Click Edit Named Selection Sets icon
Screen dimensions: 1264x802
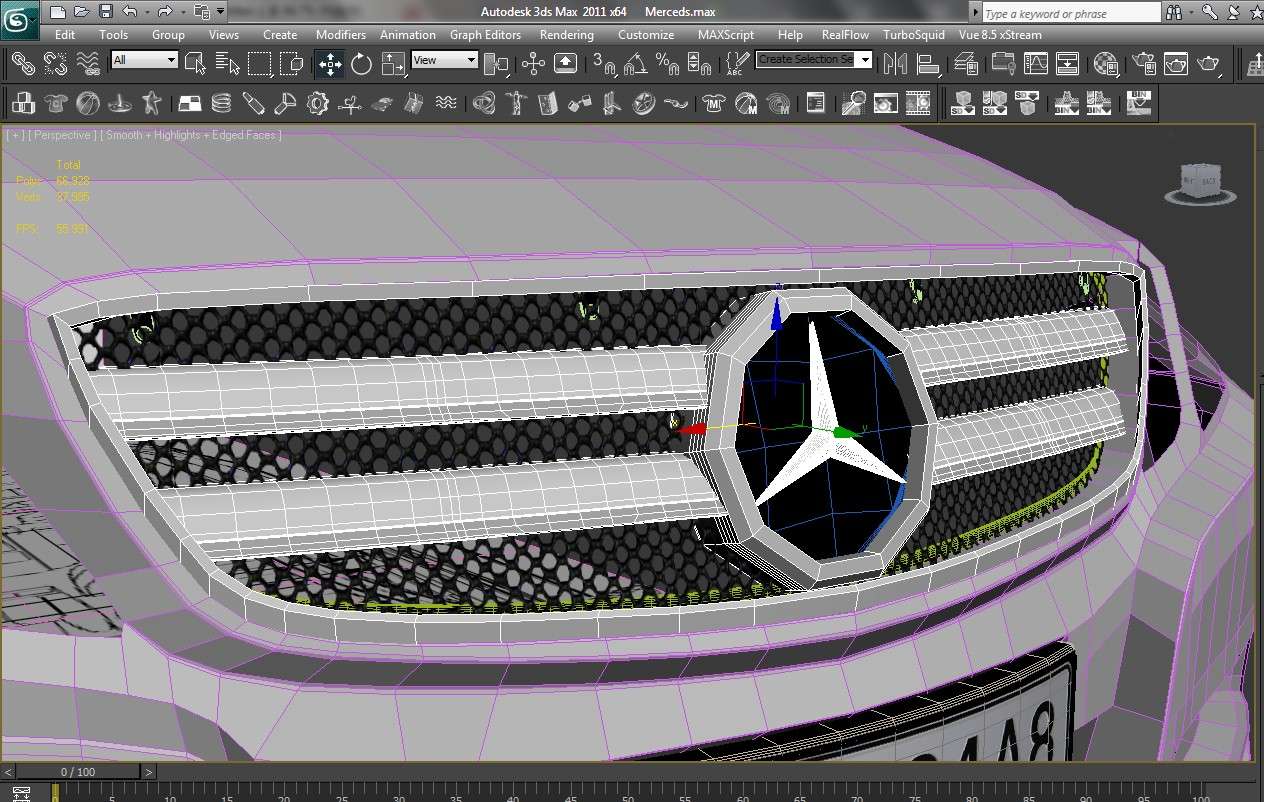(x=737, y=64)
